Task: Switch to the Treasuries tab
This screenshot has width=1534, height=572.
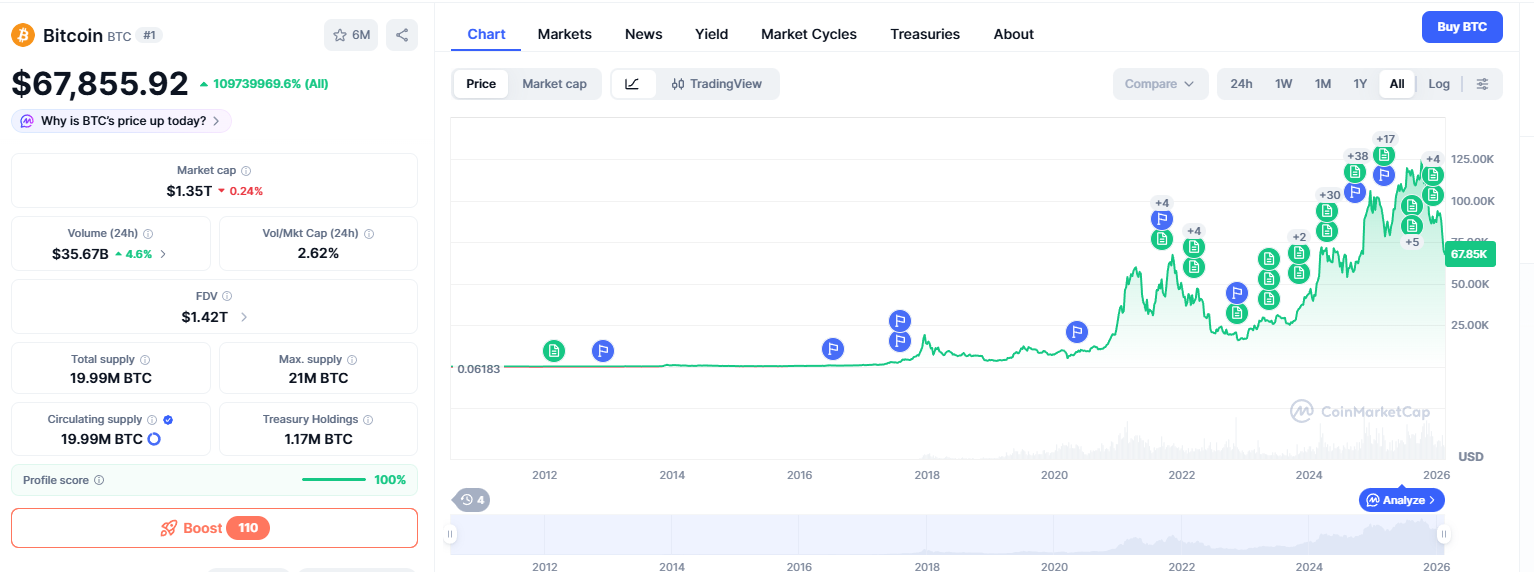Action: (x=924, y=34)
